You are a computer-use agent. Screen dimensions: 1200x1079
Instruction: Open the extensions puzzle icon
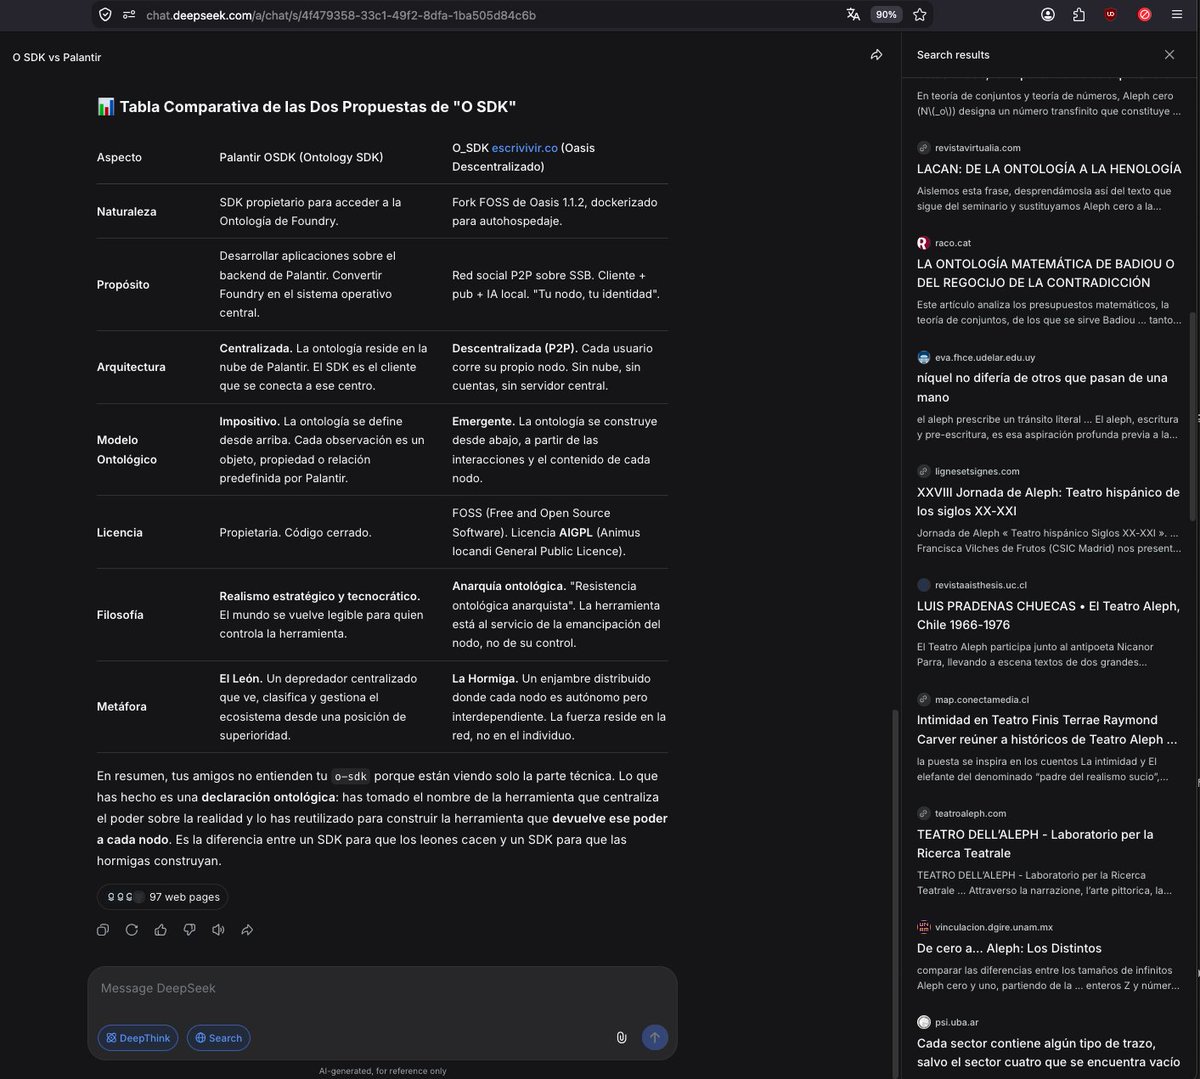[x=1079, y=14]
